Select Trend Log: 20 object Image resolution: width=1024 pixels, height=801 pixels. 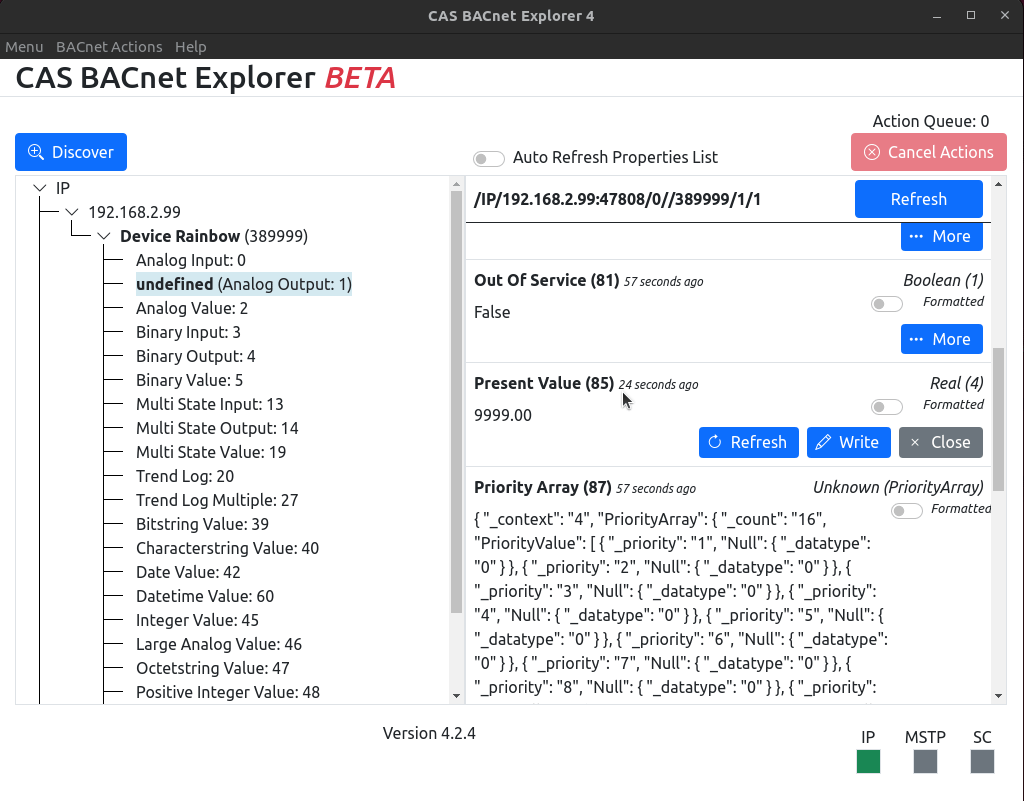point(185,477)
